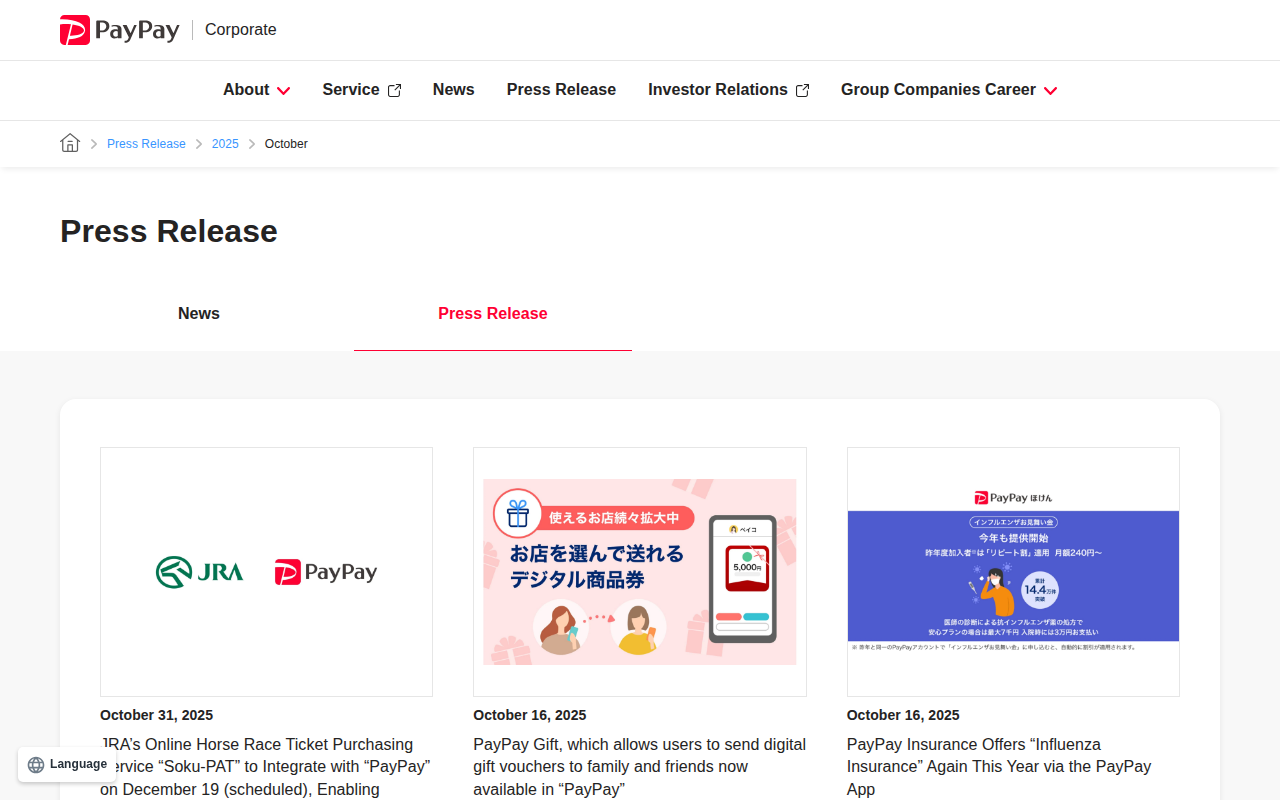This screenshot has width=1280, height=800.
Task: Open the Service menu item
Action: (361, 90)
